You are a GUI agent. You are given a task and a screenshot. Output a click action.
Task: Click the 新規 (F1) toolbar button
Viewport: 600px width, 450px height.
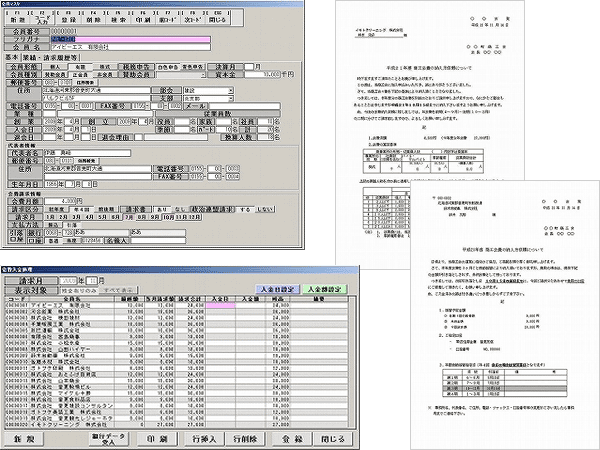[17, 19]
